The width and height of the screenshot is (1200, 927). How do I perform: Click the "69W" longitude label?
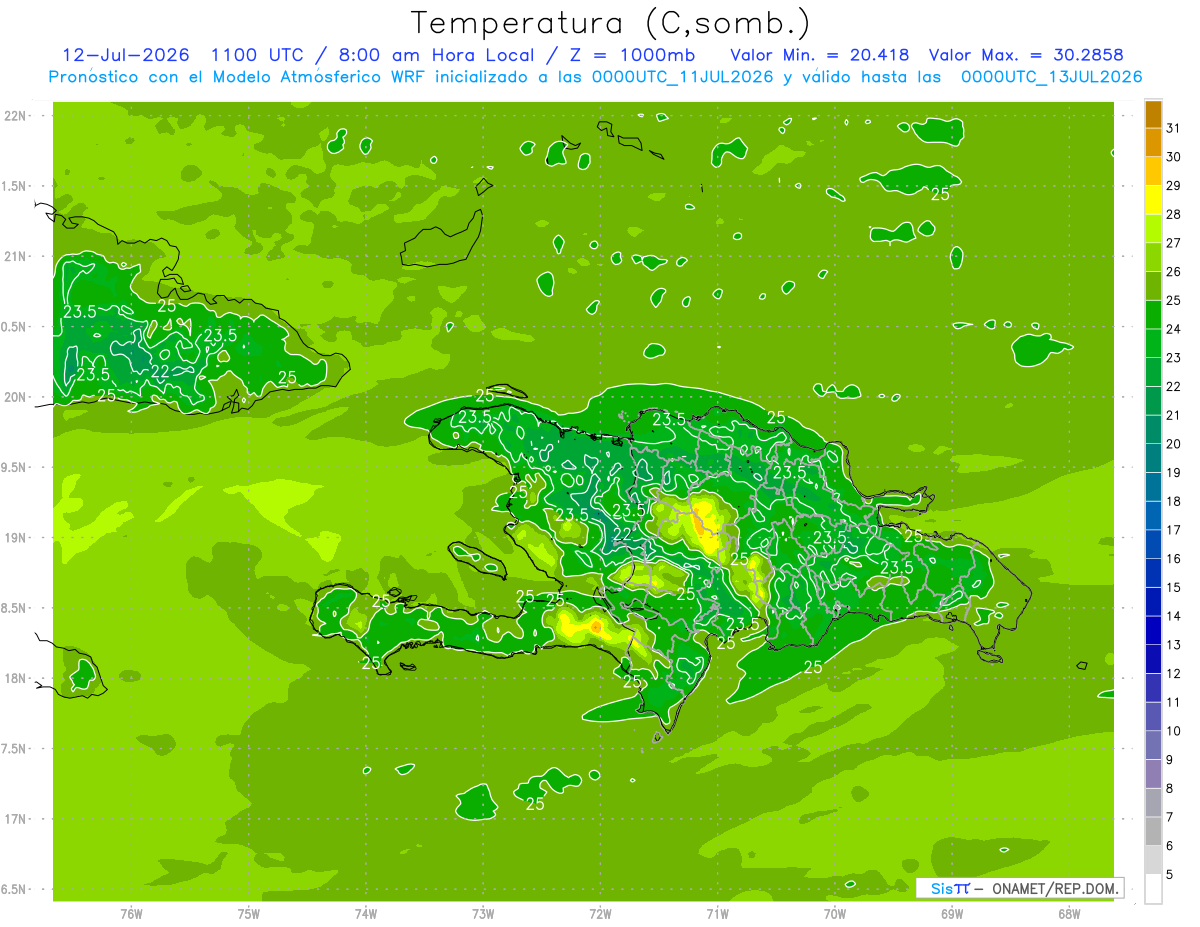click(x=952, y=913)
